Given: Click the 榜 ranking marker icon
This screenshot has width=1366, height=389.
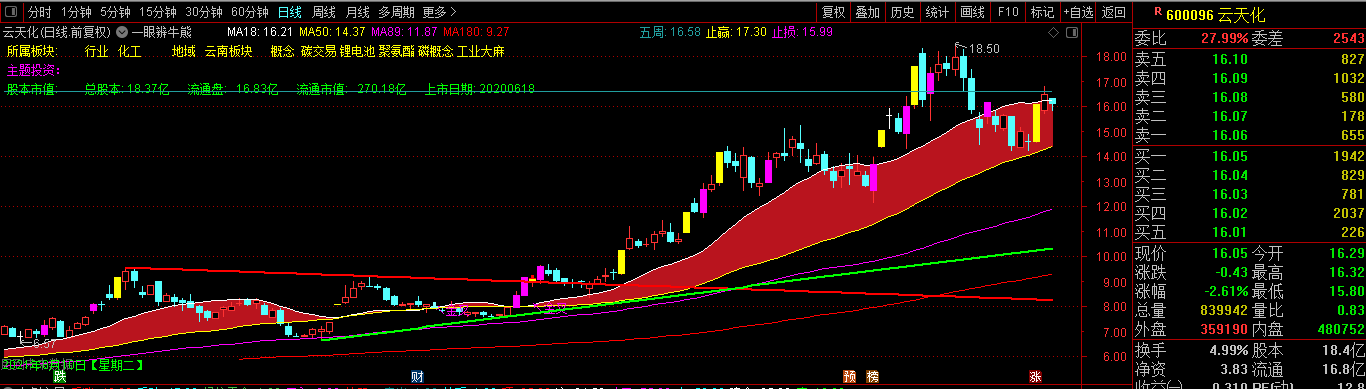Looking at the screenshot, I should point(873,376).
